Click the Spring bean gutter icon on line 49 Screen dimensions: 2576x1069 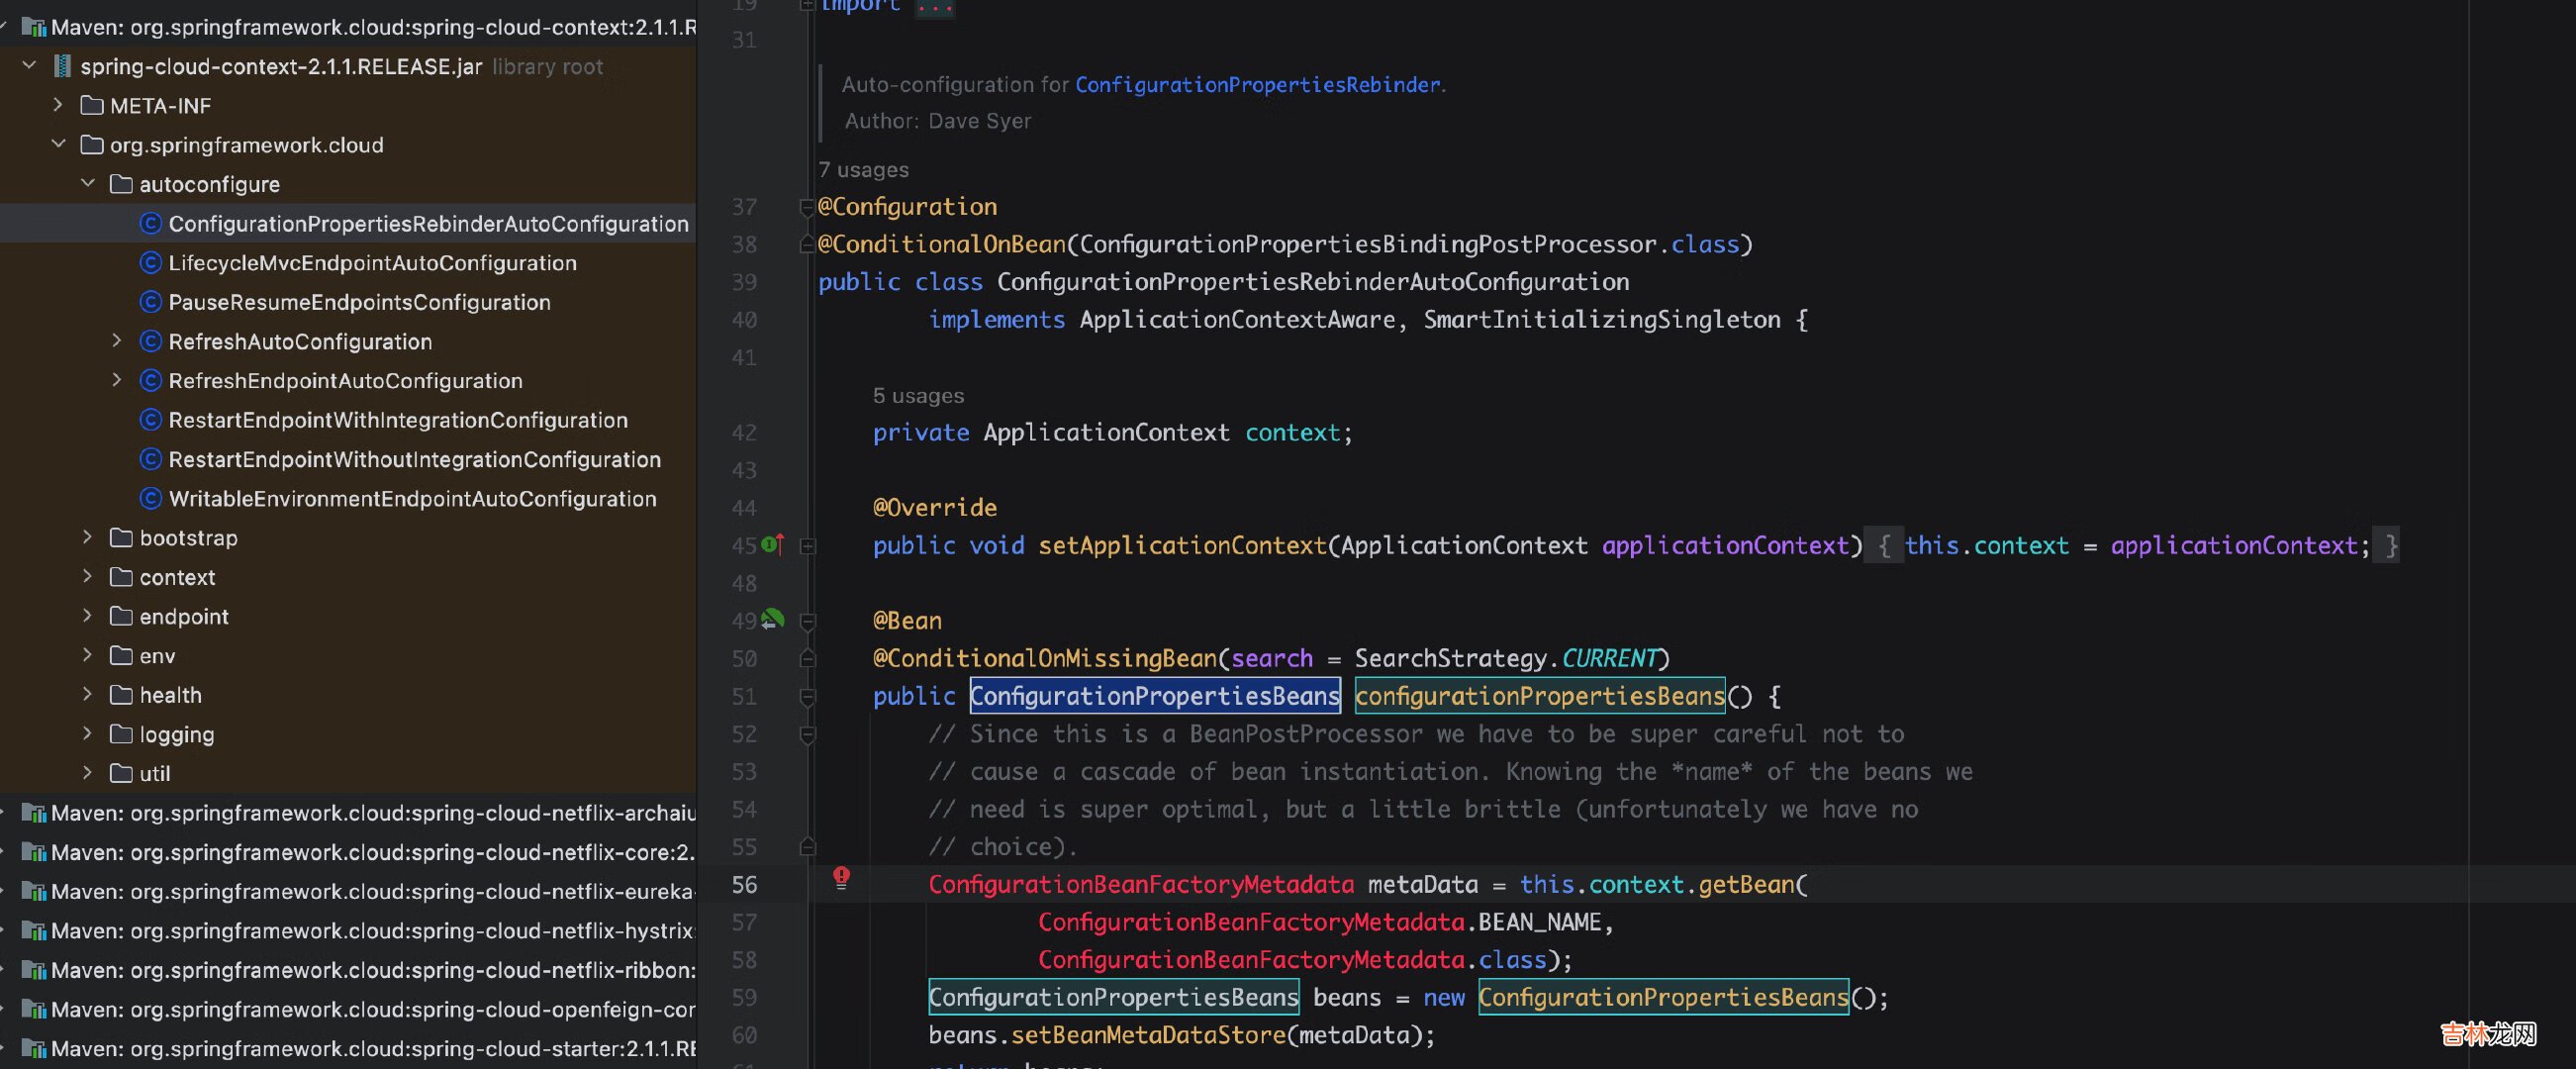[773, 619]
